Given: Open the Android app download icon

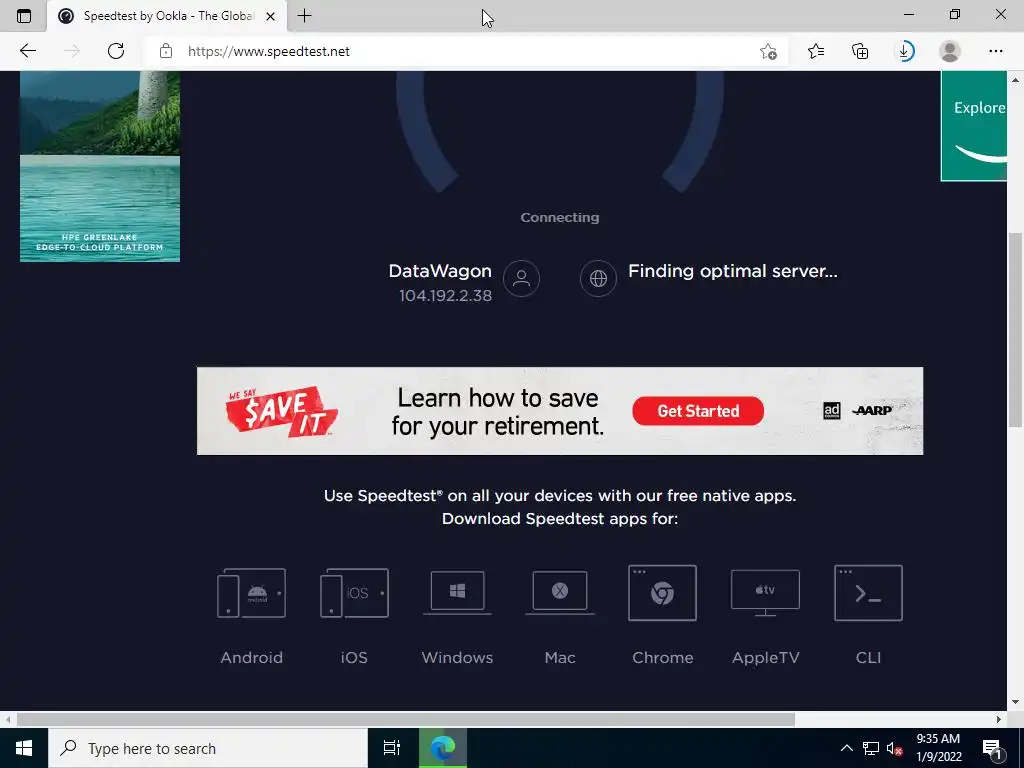Looking at the screenshot, I should pos(251,593).
